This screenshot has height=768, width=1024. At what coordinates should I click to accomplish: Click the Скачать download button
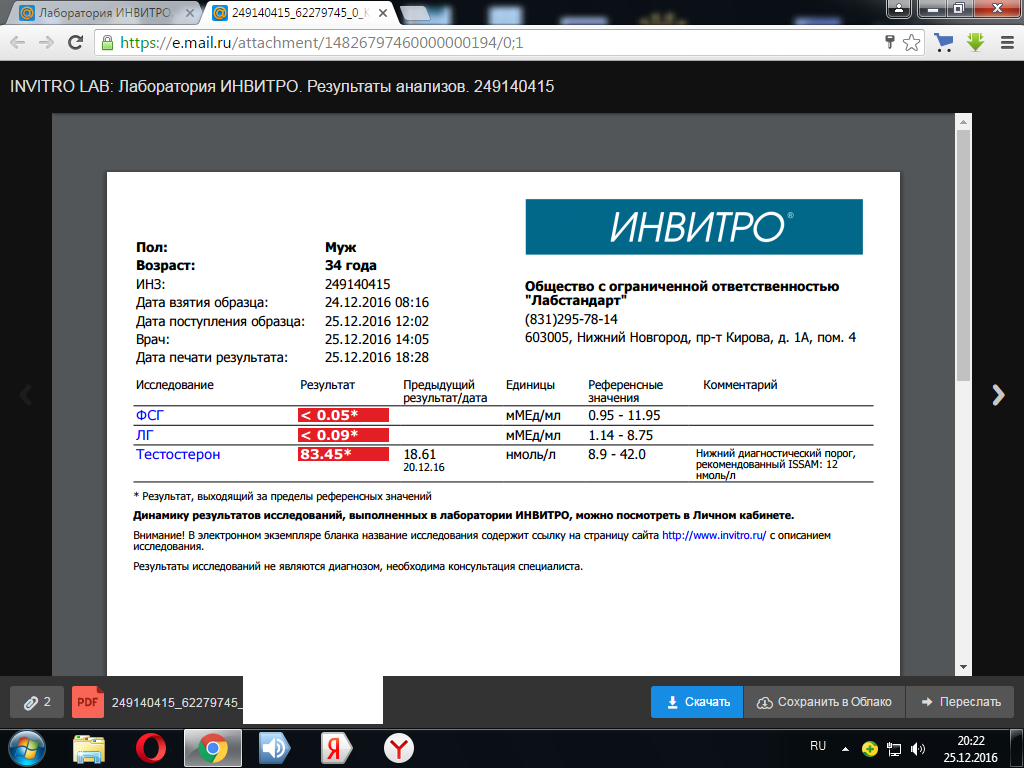tap(697, 702)
